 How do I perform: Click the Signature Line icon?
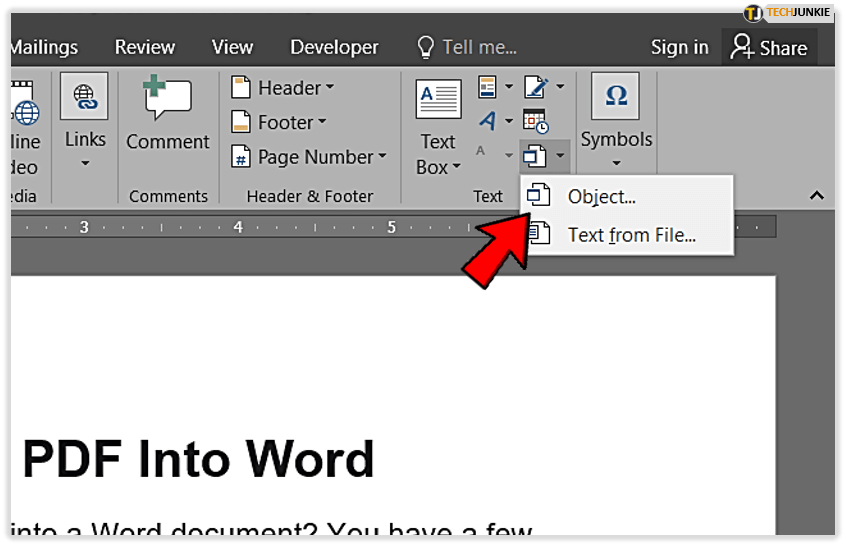point(536,88)
